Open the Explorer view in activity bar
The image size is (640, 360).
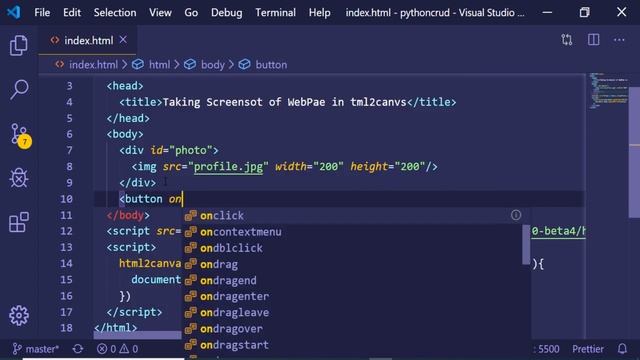pyautogui.click(x=19, y=45)
